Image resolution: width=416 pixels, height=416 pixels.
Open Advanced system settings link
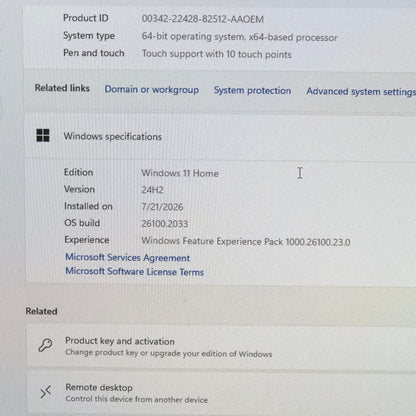pos(361,91)
